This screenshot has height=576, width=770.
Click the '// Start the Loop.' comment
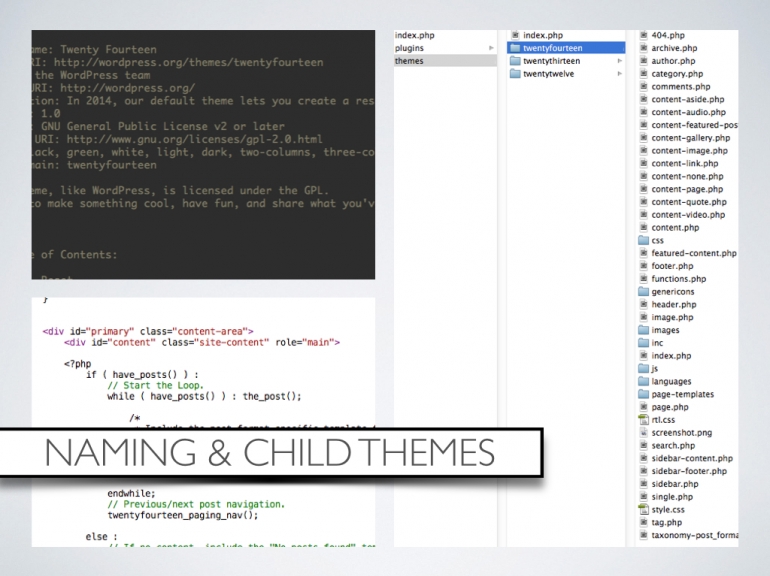click(155, 385)
